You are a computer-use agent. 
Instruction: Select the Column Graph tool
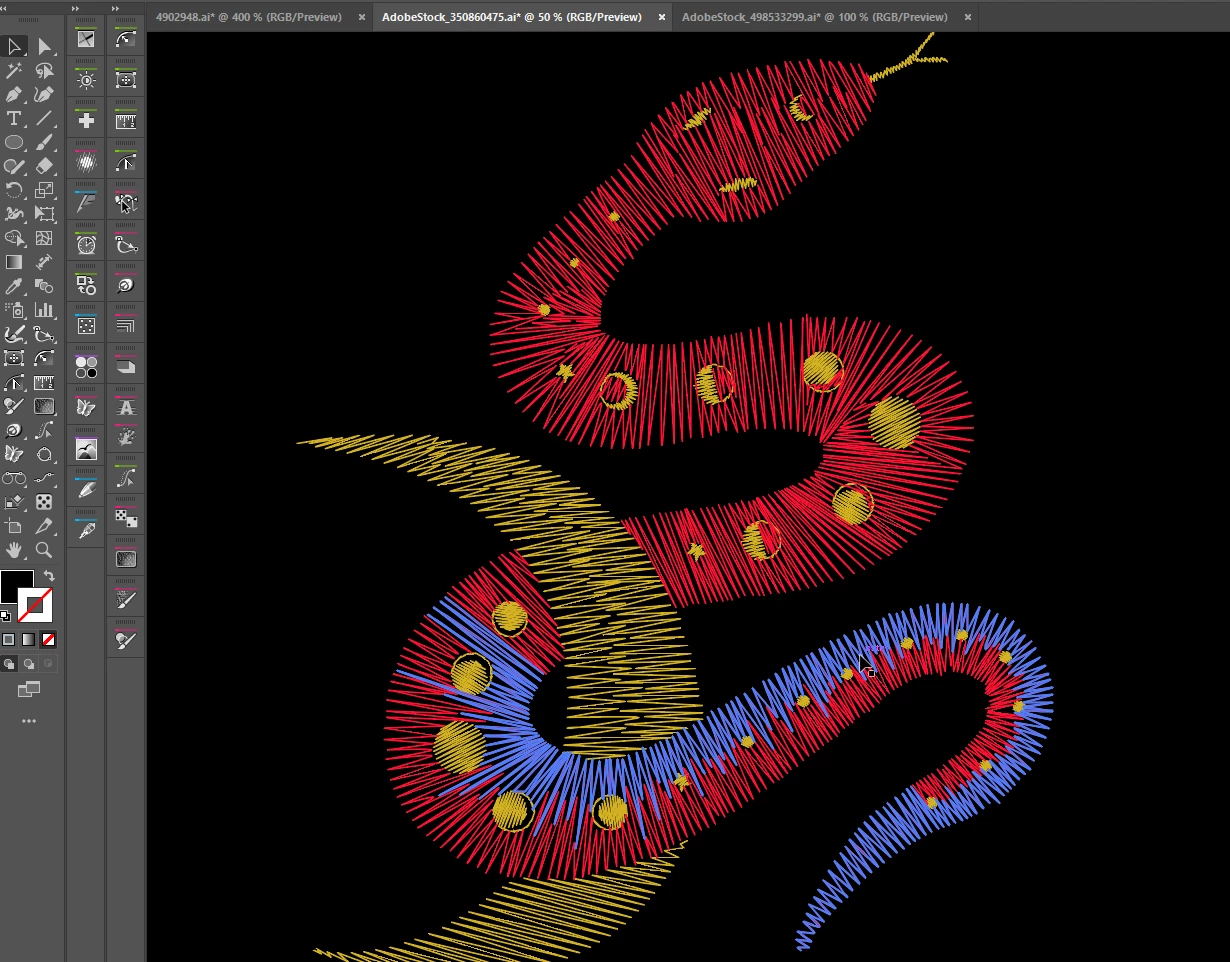pyautogui.click(x=44, y=310)
